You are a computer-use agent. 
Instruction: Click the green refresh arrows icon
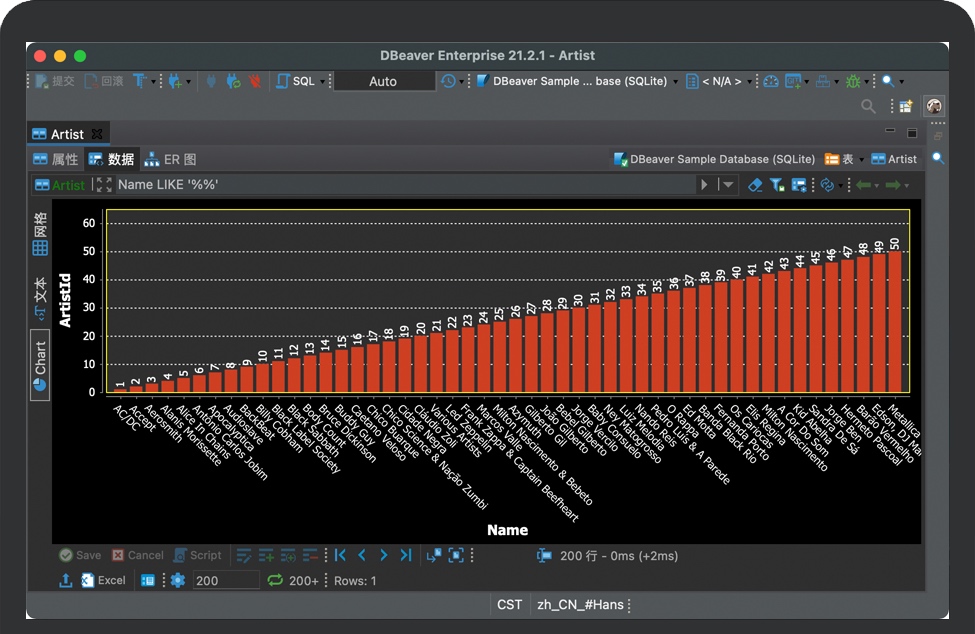(275, 580)
